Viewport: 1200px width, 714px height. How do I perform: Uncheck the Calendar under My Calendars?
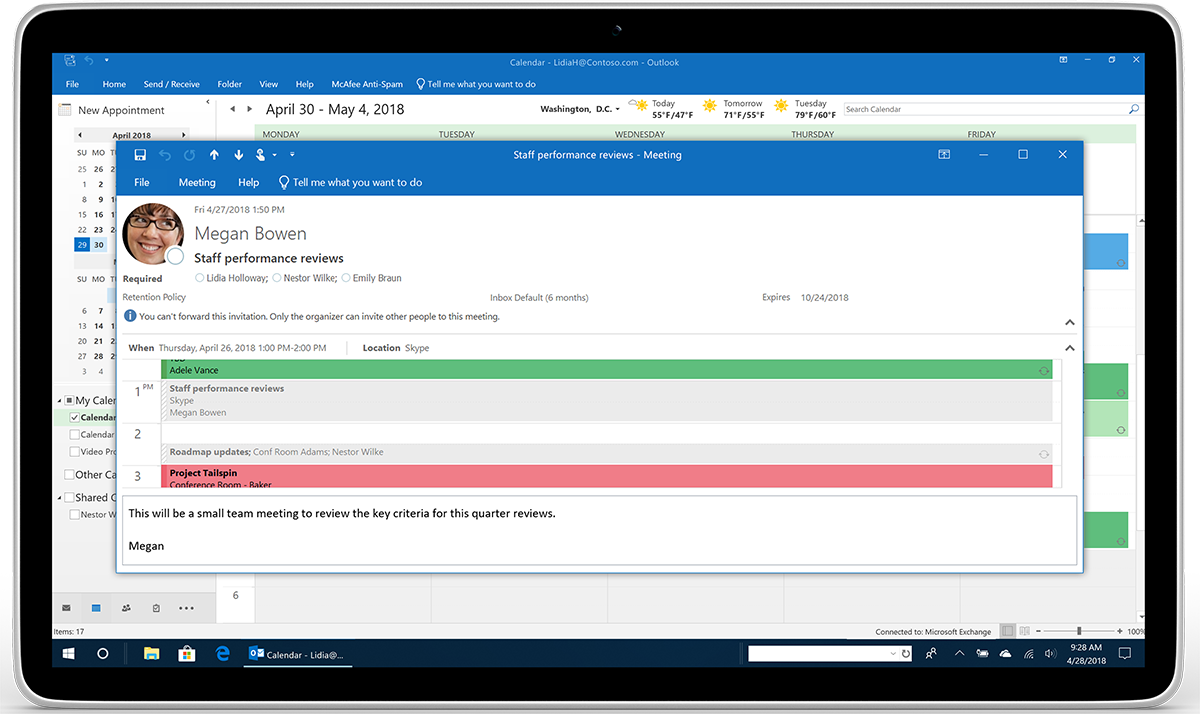74,417
